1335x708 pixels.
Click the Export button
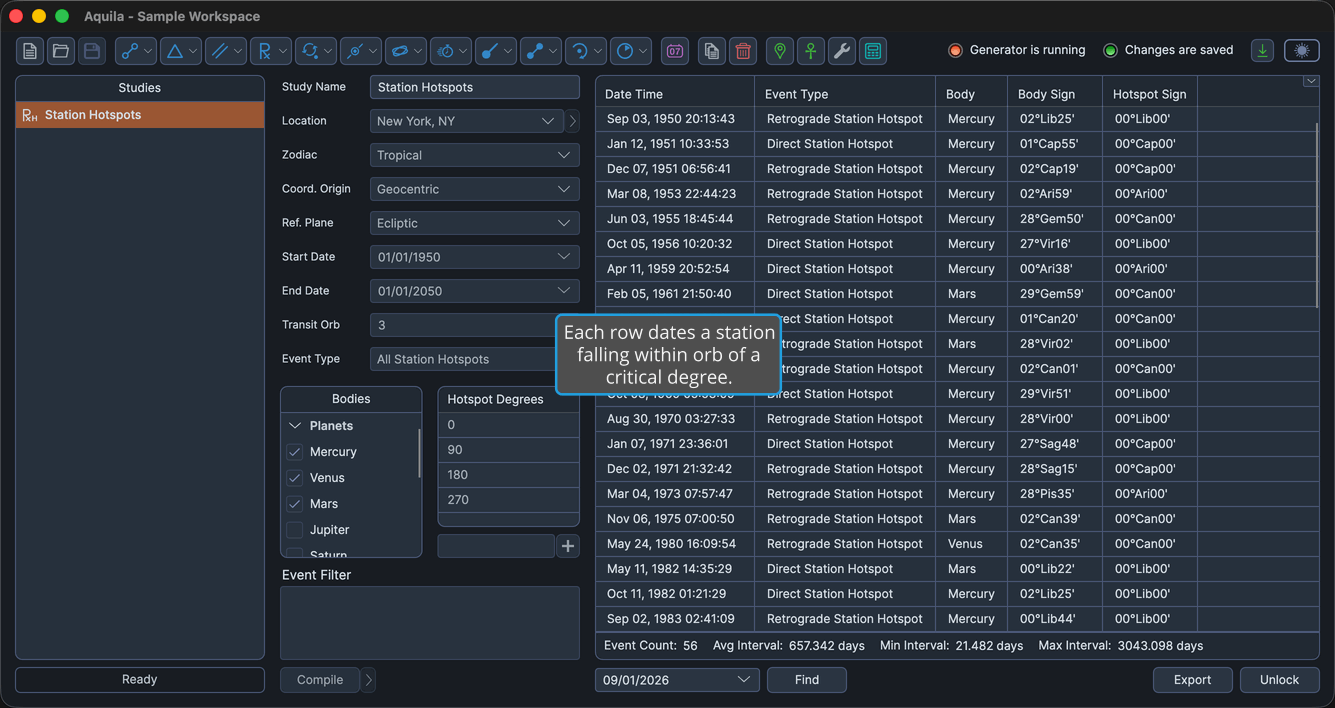pos(1192,680)
